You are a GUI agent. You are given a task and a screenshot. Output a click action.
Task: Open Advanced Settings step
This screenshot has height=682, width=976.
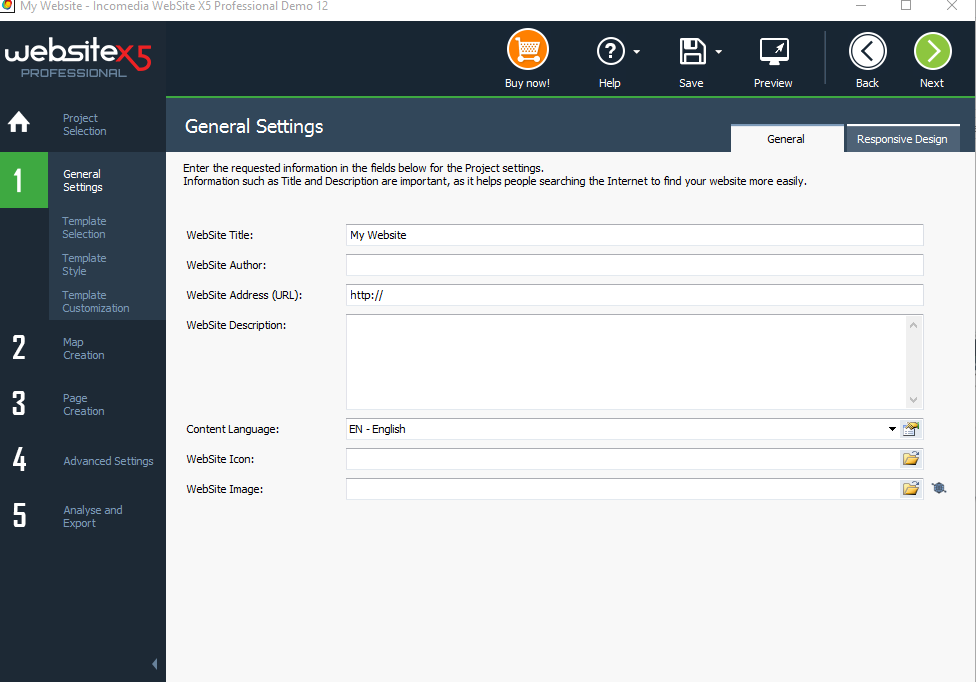[x=108, y=461]
